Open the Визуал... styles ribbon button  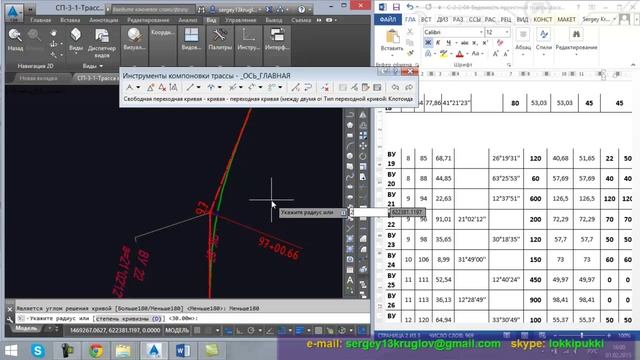[x=134, y=40]
